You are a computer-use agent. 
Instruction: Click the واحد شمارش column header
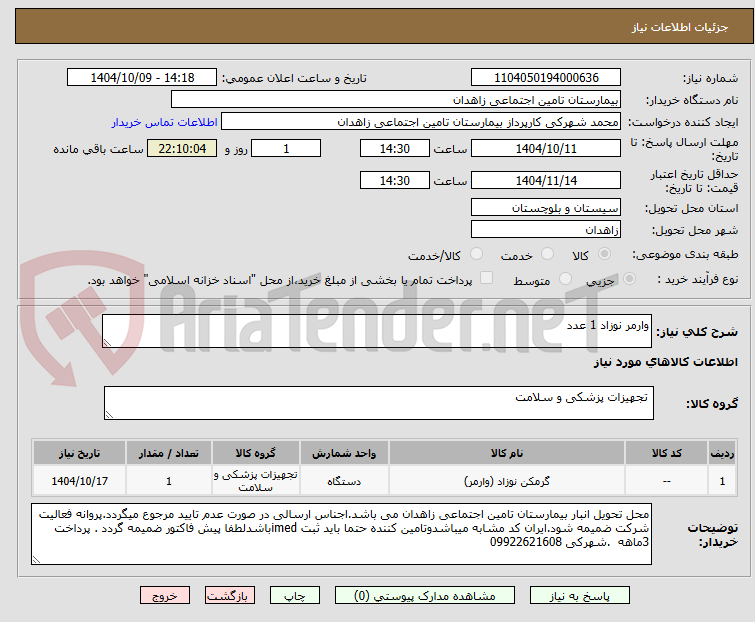(344, 453)
